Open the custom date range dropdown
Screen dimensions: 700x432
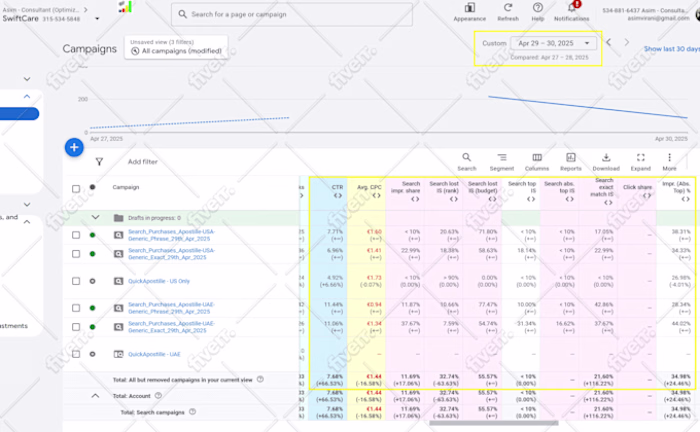pyautogui.click(x=553, y=43)
